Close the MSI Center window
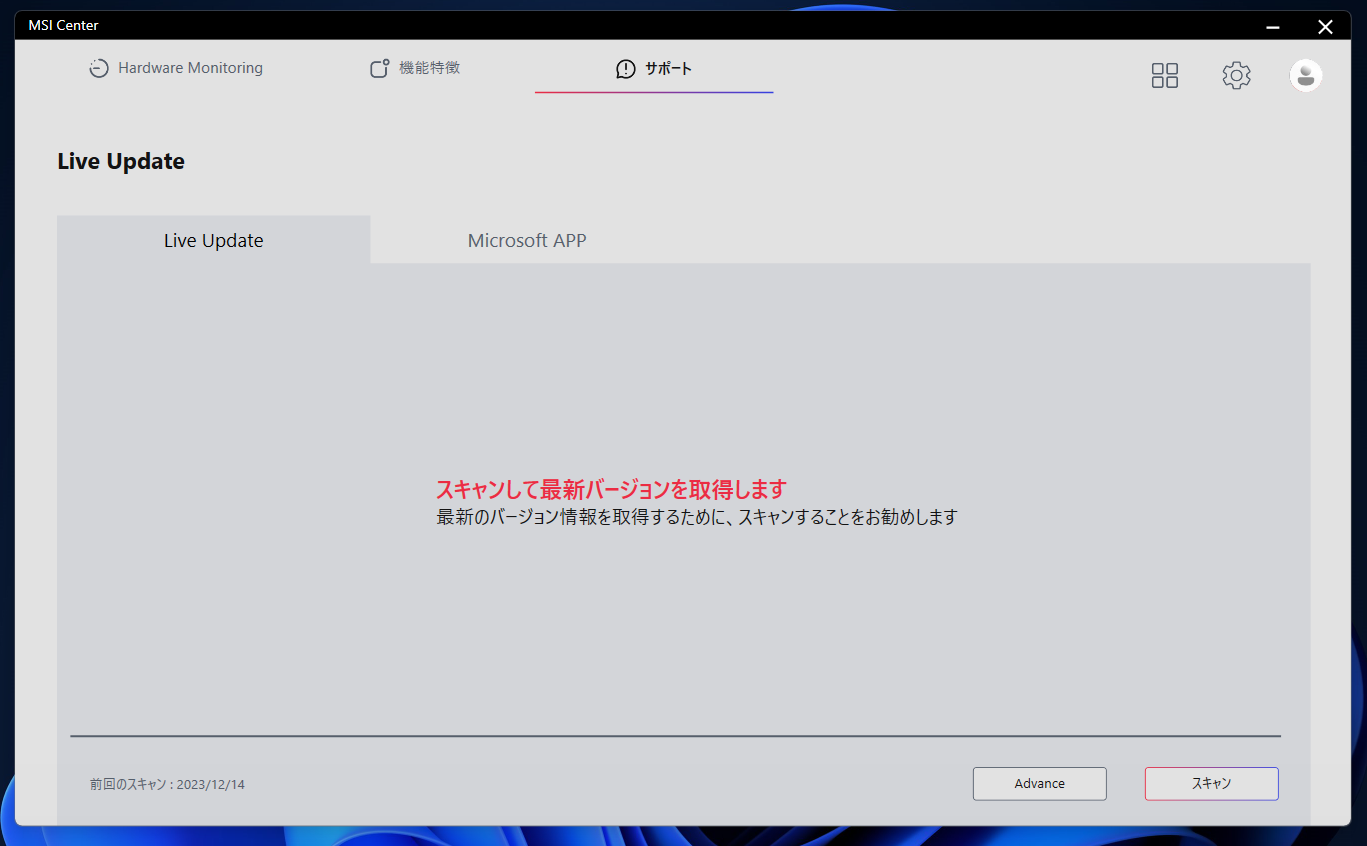1367x846 pixels. [x=1325, y=27]
